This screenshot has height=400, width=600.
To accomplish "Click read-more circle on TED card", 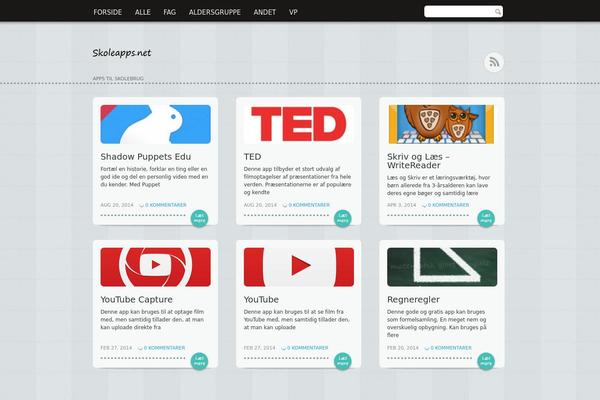I will [x=342, y=218].
